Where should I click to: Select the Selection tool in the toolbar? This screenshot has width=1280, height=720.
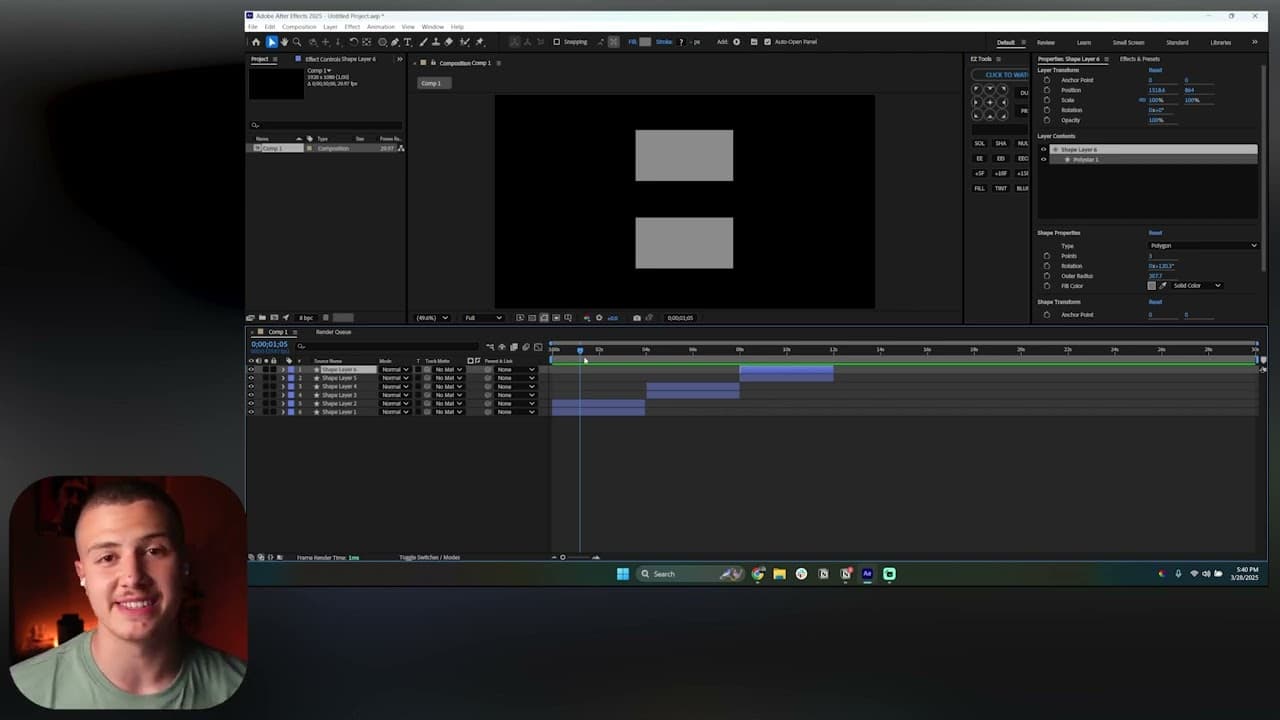coord(271,42)
